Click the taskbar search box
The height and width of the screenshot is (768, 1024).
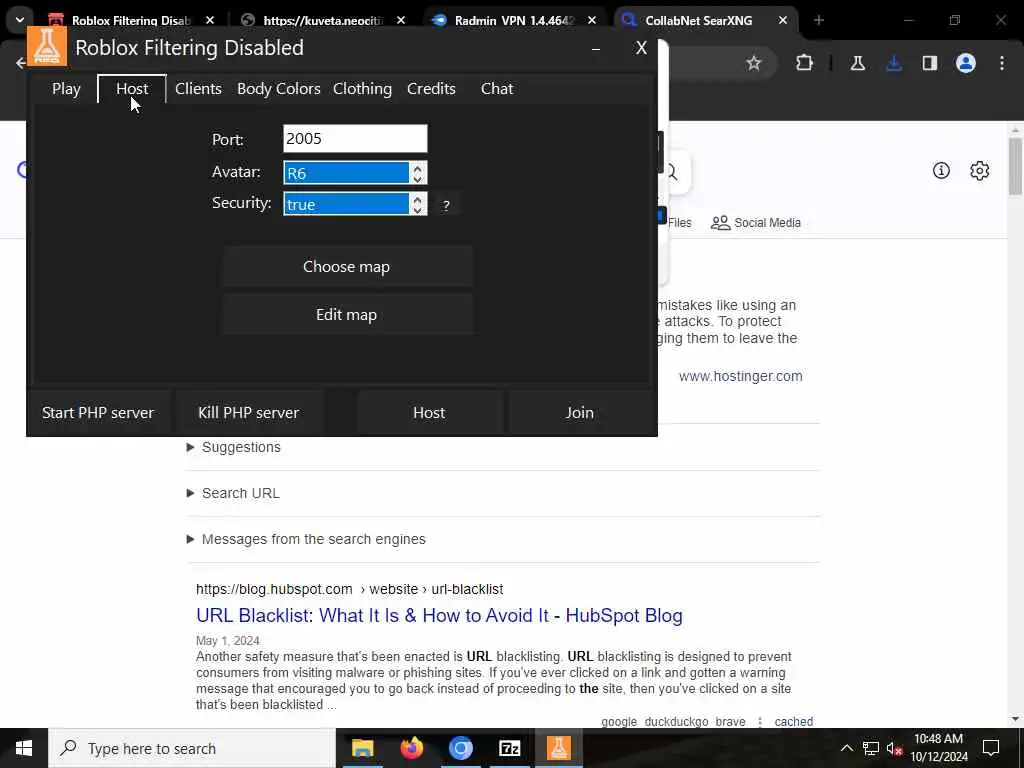191,748
